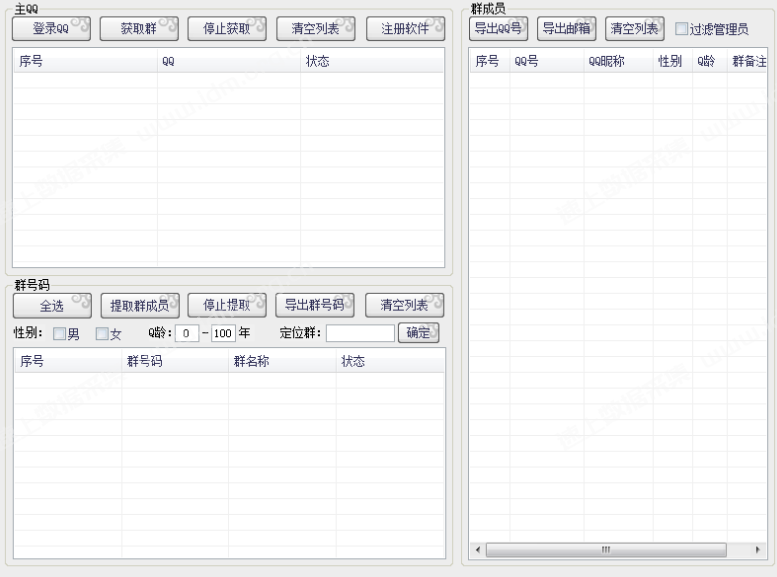The height and width of the screenshot is (577, 777).
Task: Click the Q龄 column header in members list
Action: tap(710, 61)
